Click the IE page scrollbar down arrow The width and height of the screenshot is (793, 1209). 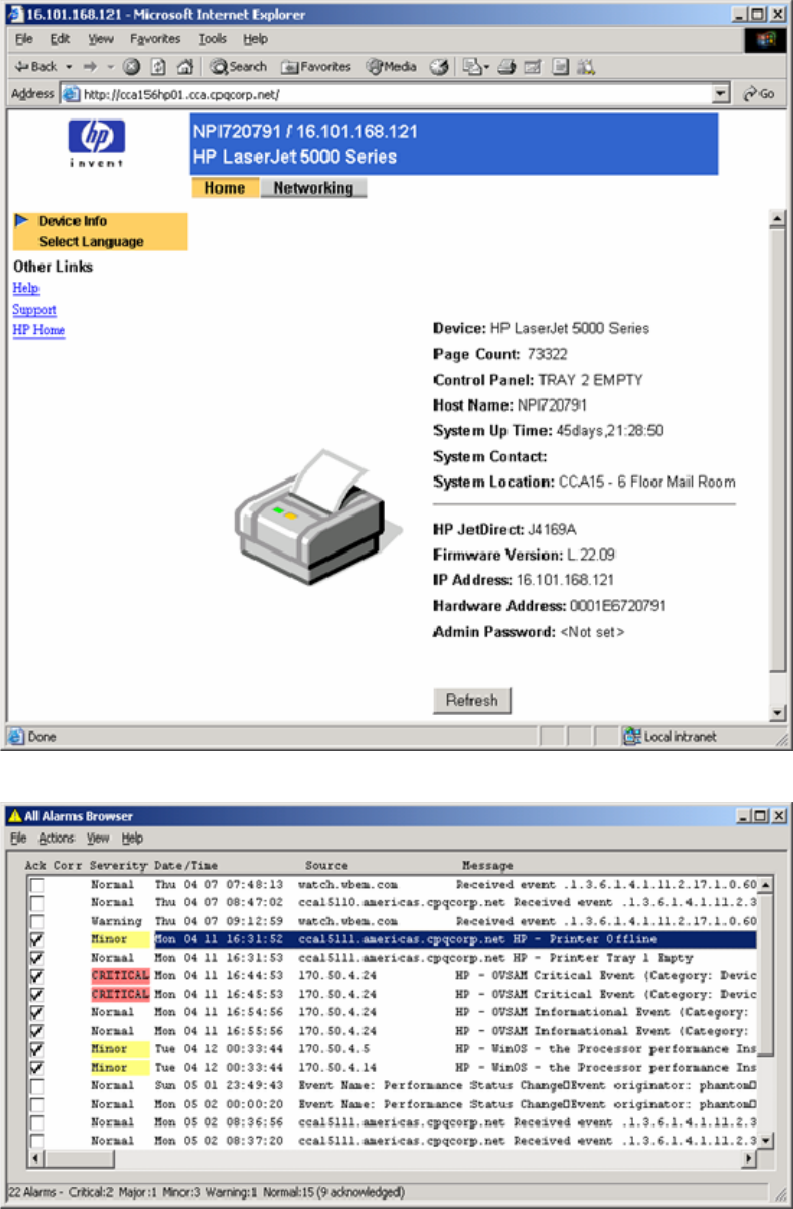click(x=776, y=712)
